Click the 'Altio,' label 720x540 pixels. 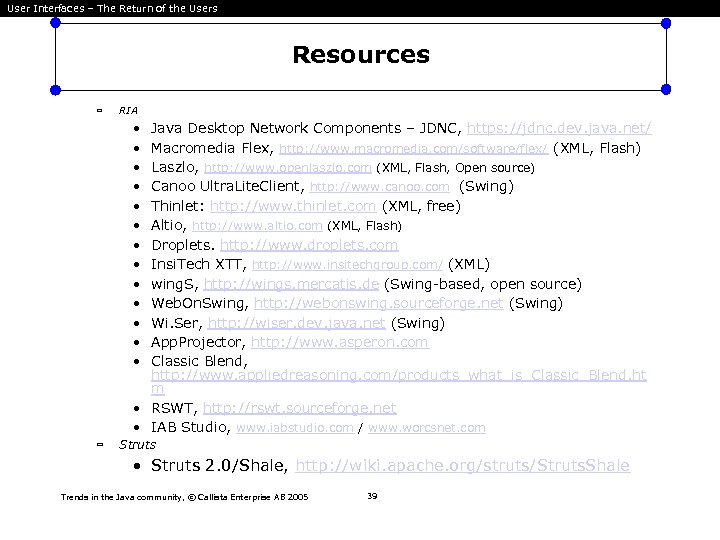169,225
